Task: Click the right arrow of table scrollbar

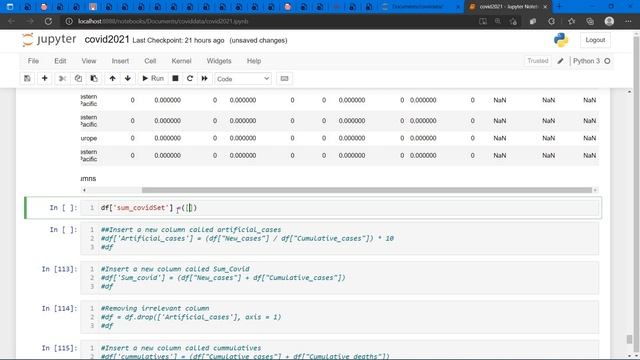Action: tap(595, 190)
